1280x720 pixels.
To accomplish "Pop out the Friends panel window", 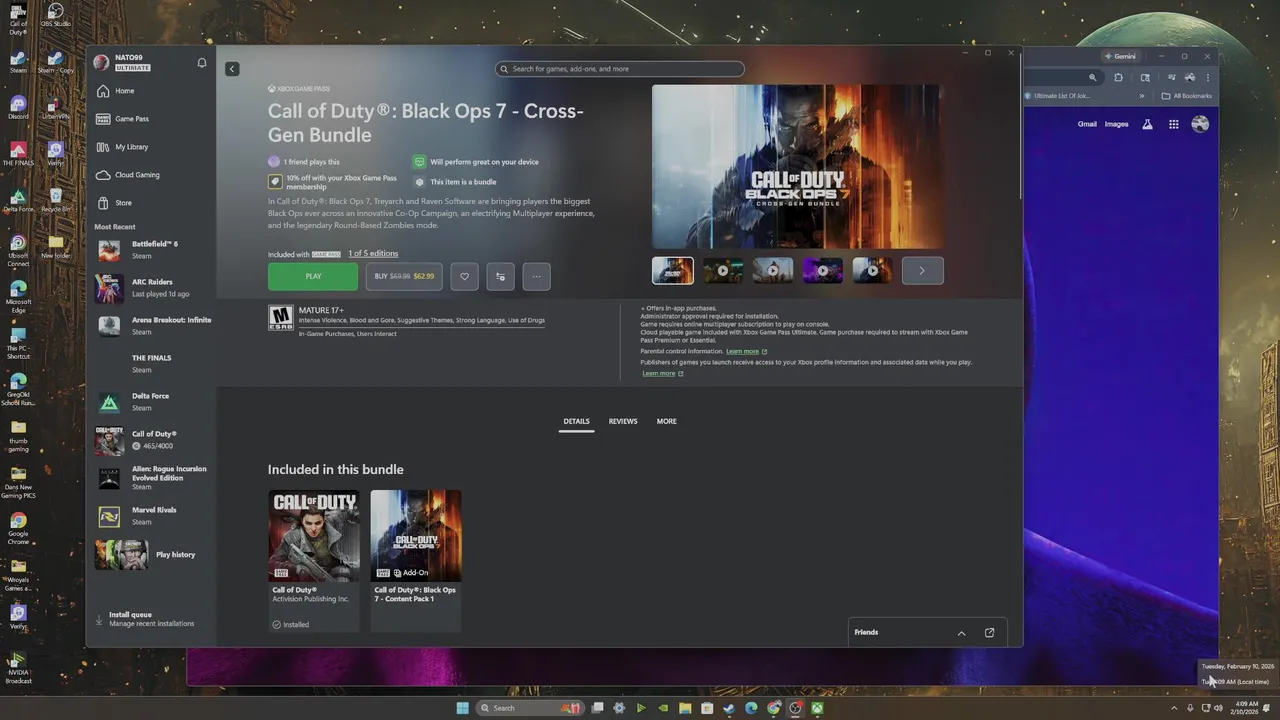I will click(x=990, y=633).
